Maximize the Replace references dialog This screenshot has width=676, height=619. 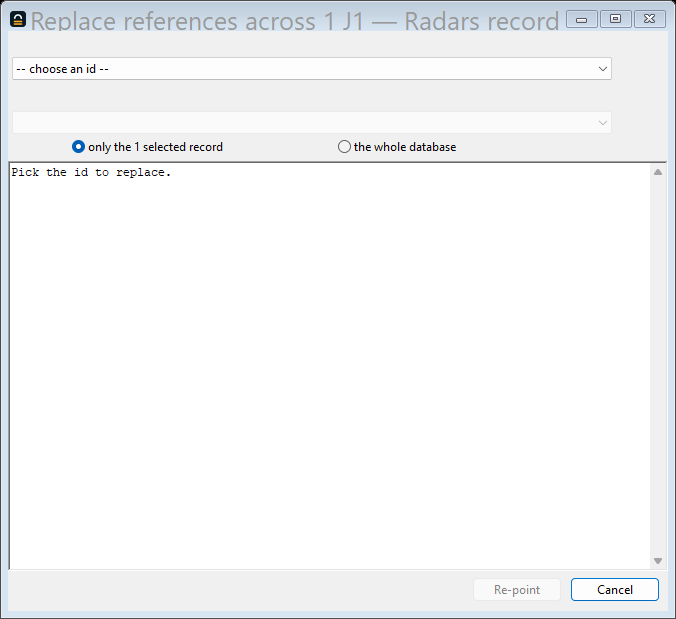tap(616, 19)
